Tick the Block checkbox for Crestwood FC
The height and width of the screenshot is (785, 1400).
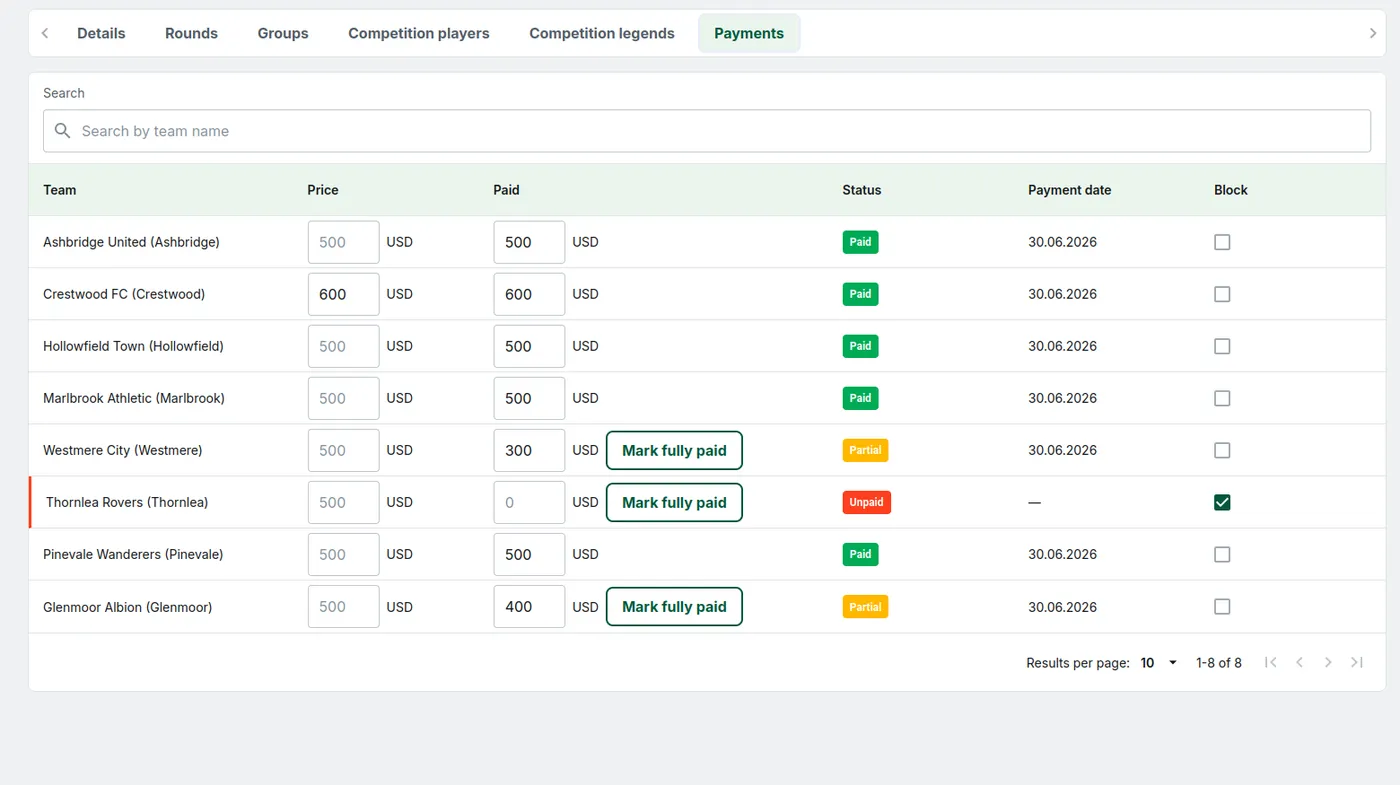[x=1222, y=294]
